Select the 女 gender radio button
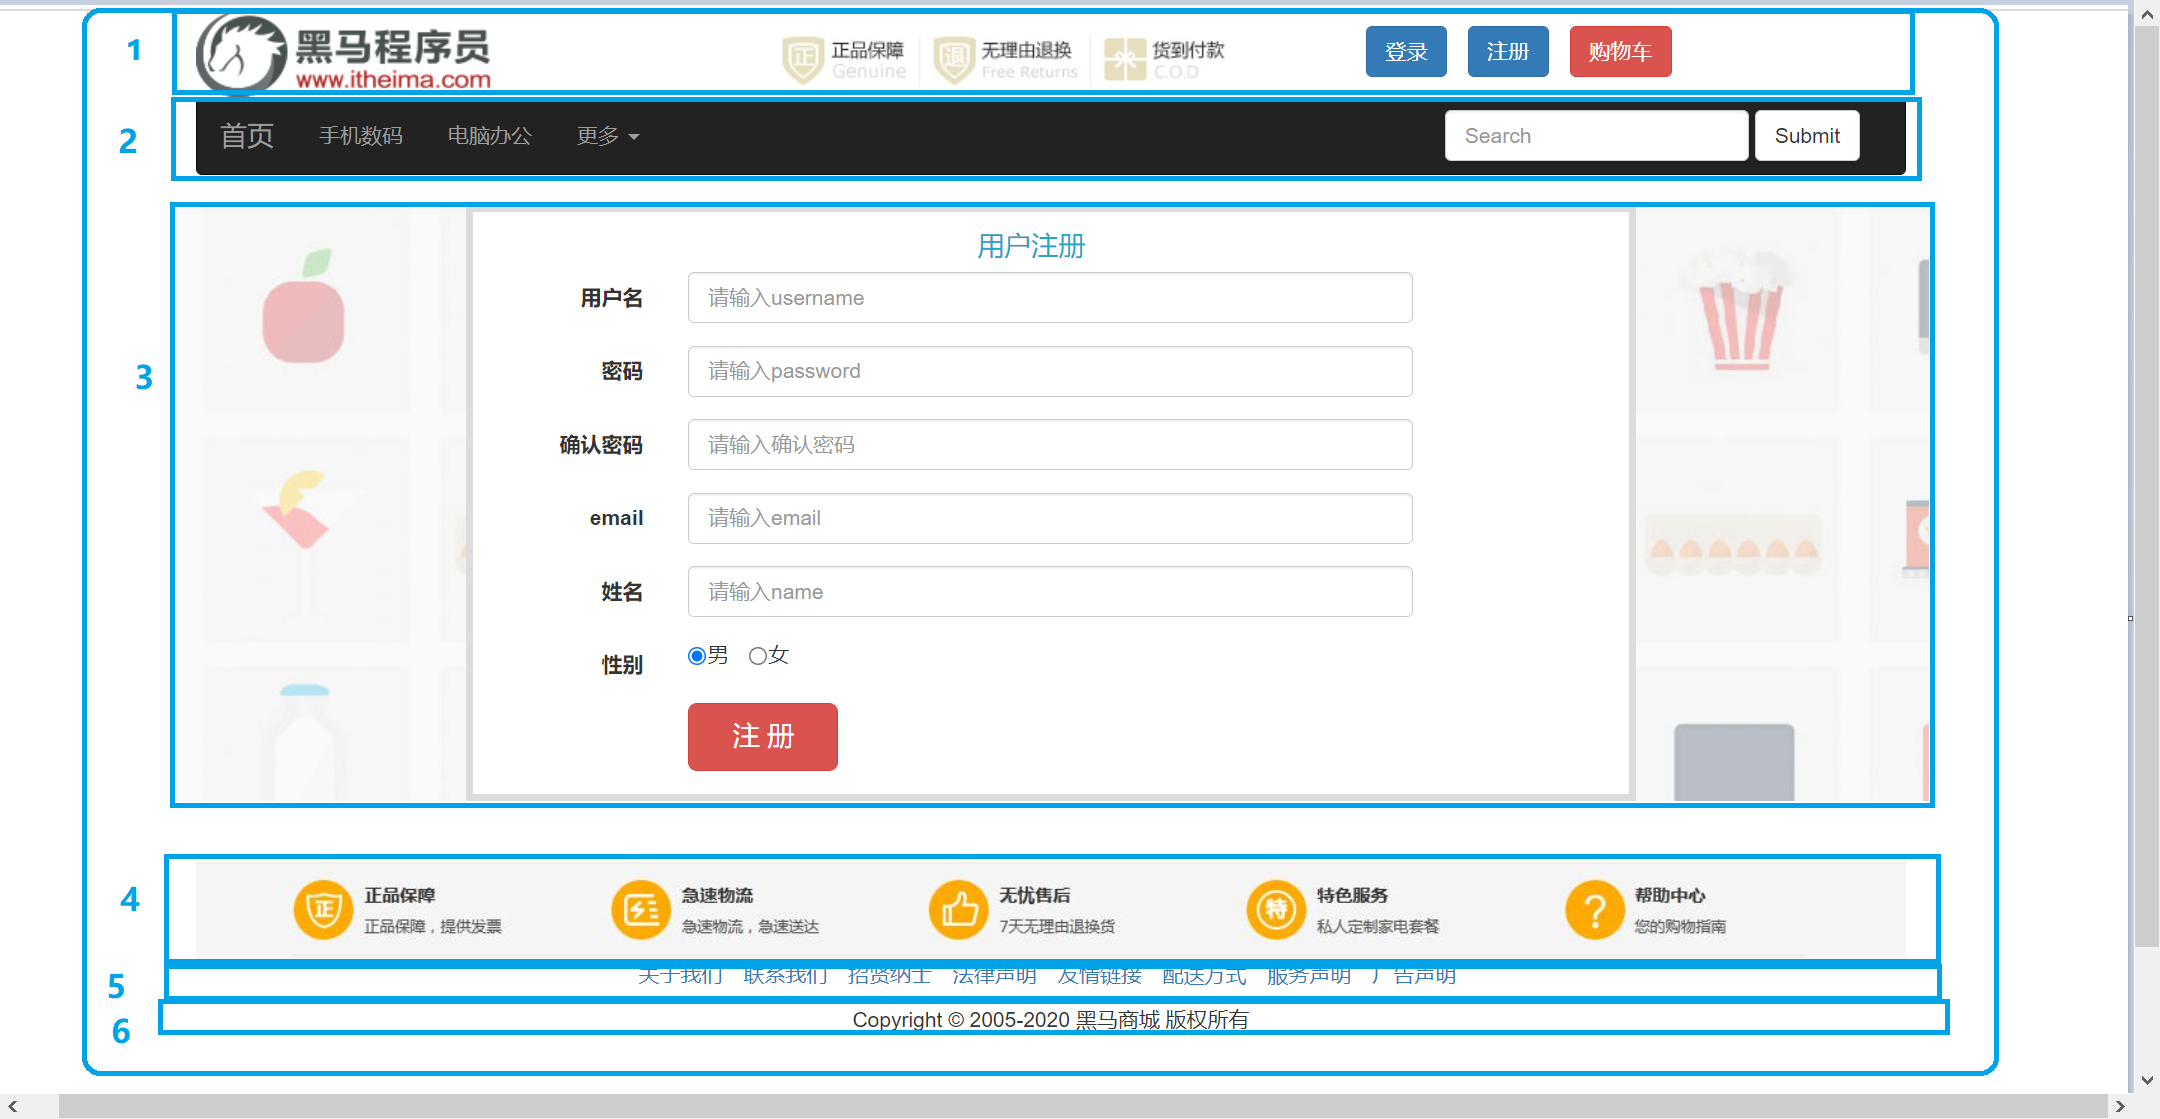Viewport: 2160px width, 1119px height. click(758, 656)
